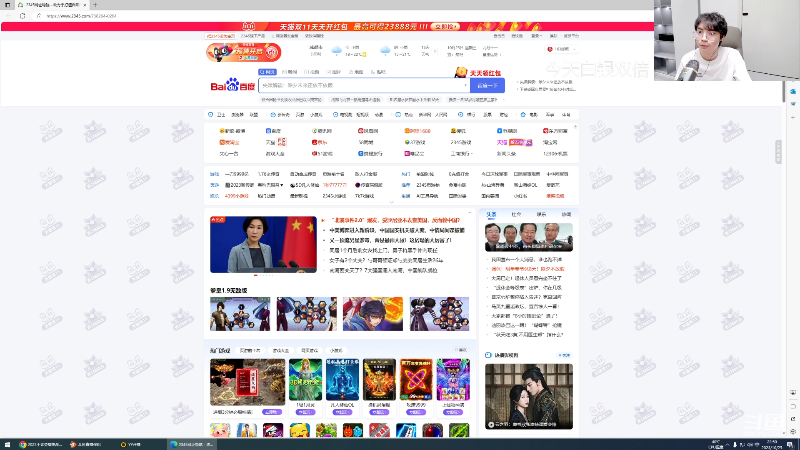Viewport: 800px width, 450px height.
Task: Open the four-men news photo in right panel
Action: pos(529,237)
